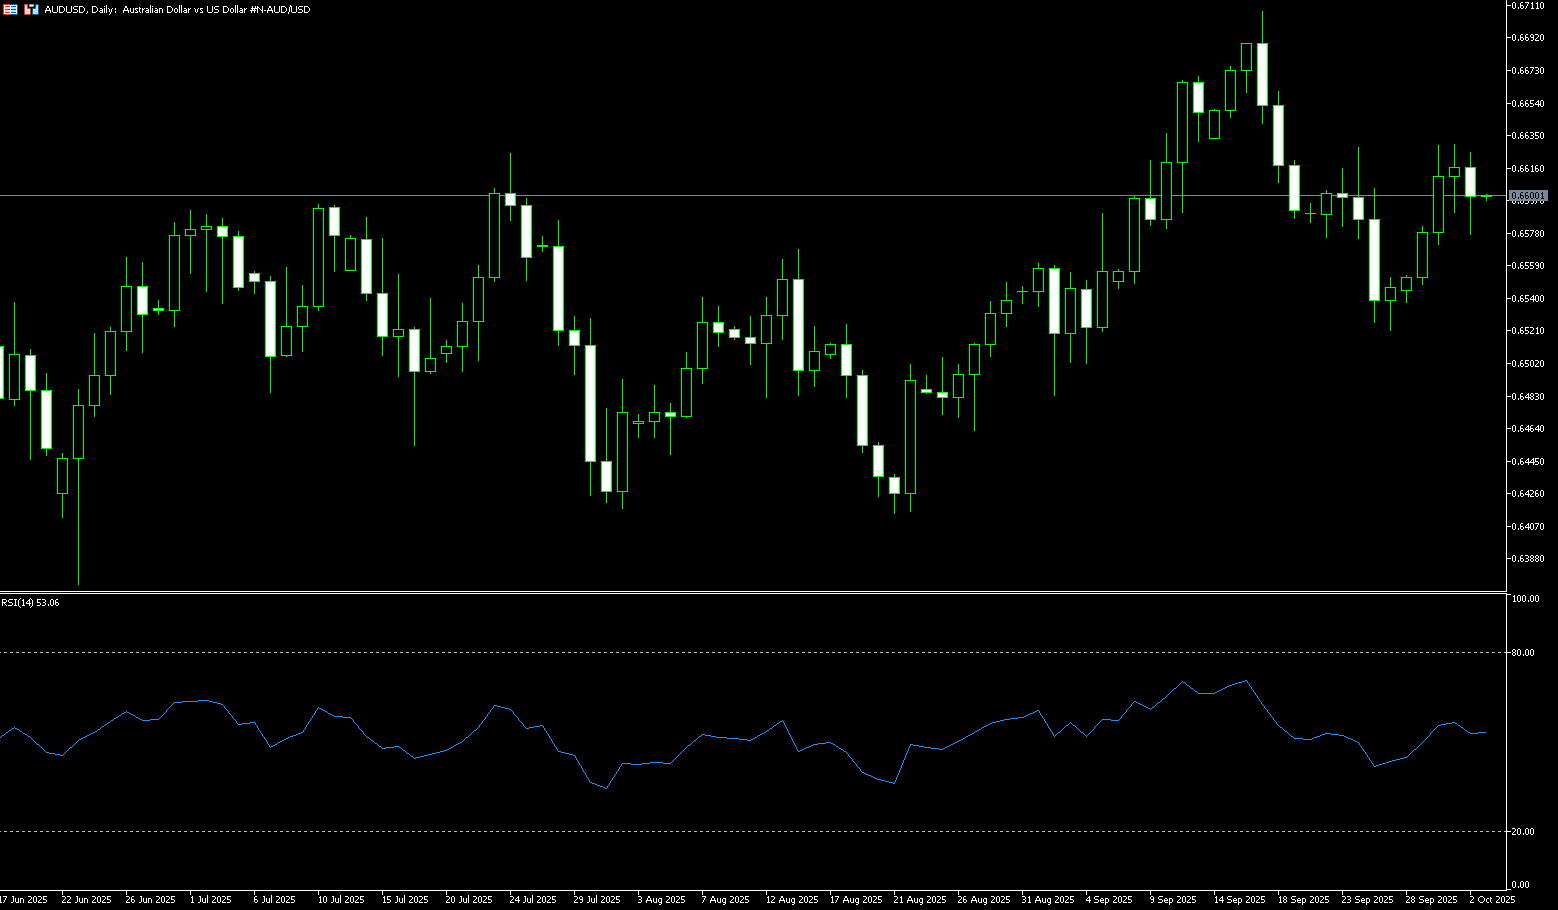This screenshot has height=910, width=1558.
Task: Click the 1 Jul 2025 date label
Action: (210, 900)
